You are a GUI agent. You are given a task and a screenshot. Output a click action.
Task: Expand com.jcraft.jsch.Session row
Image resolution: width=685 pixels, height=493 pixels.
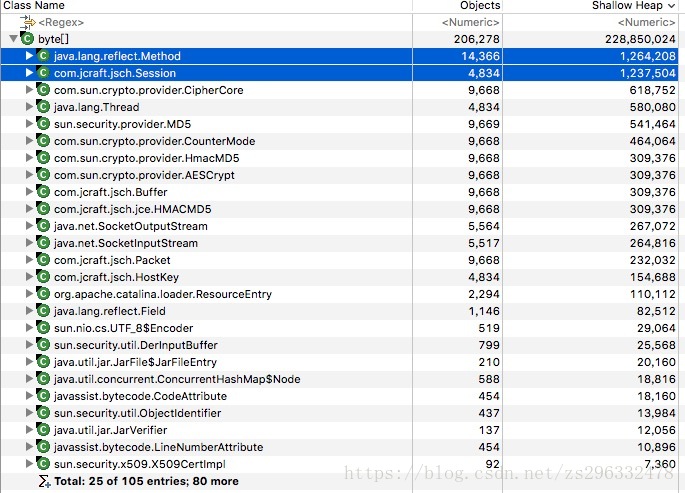click(29, 73)
